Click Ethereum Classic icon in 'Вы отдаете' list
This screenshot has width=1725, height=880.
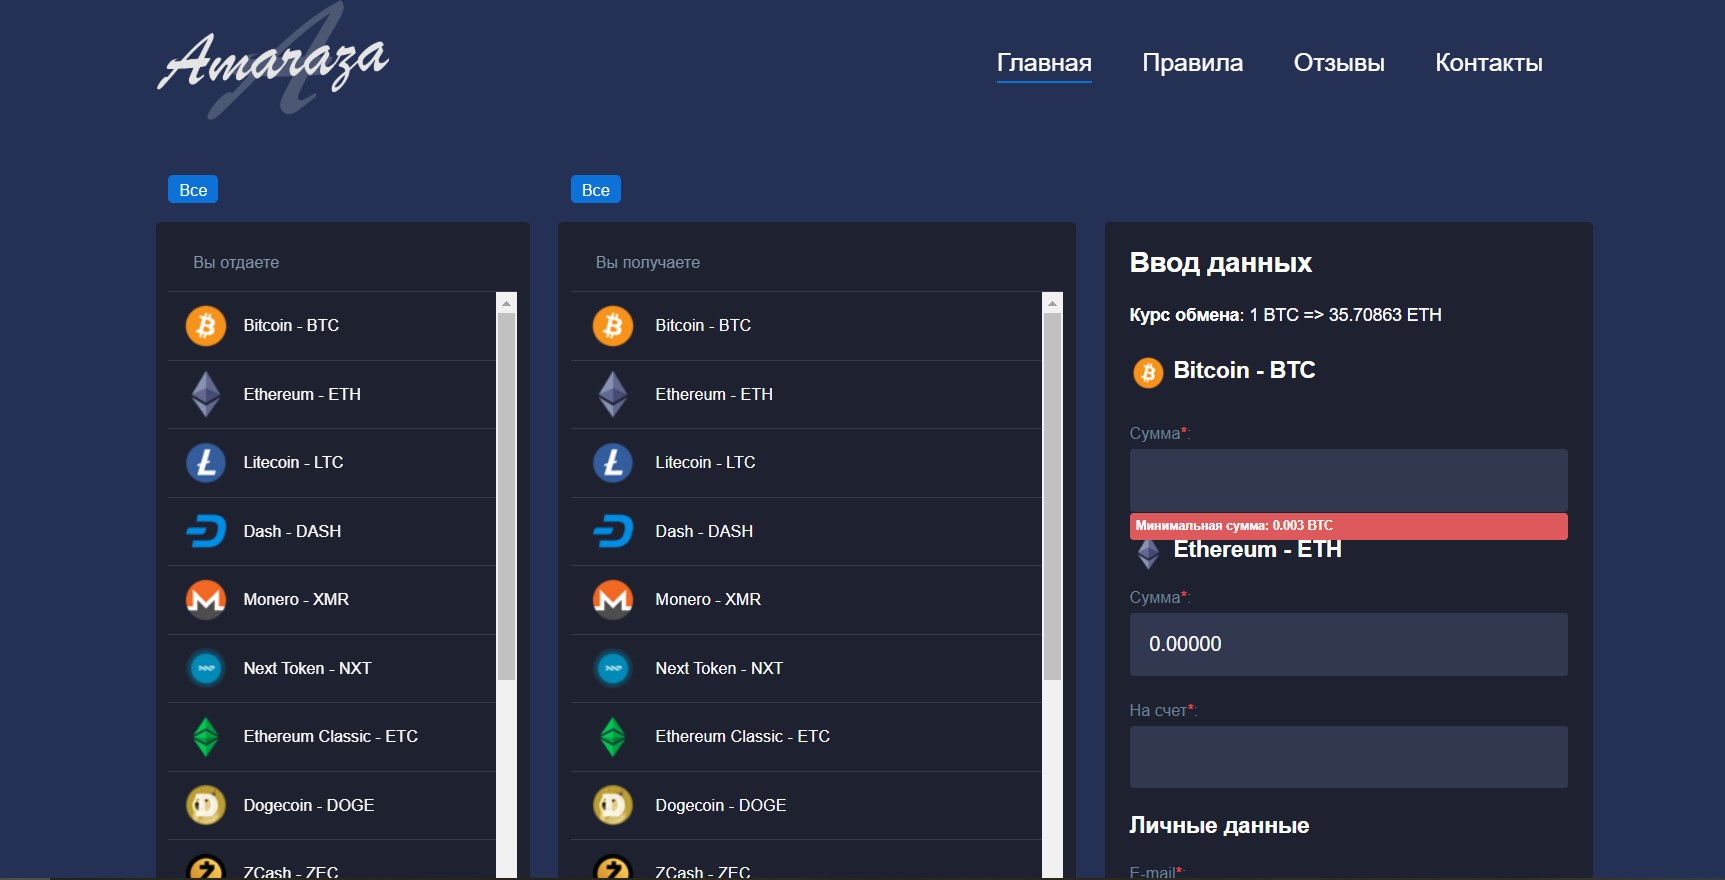(x=206, y=737)
